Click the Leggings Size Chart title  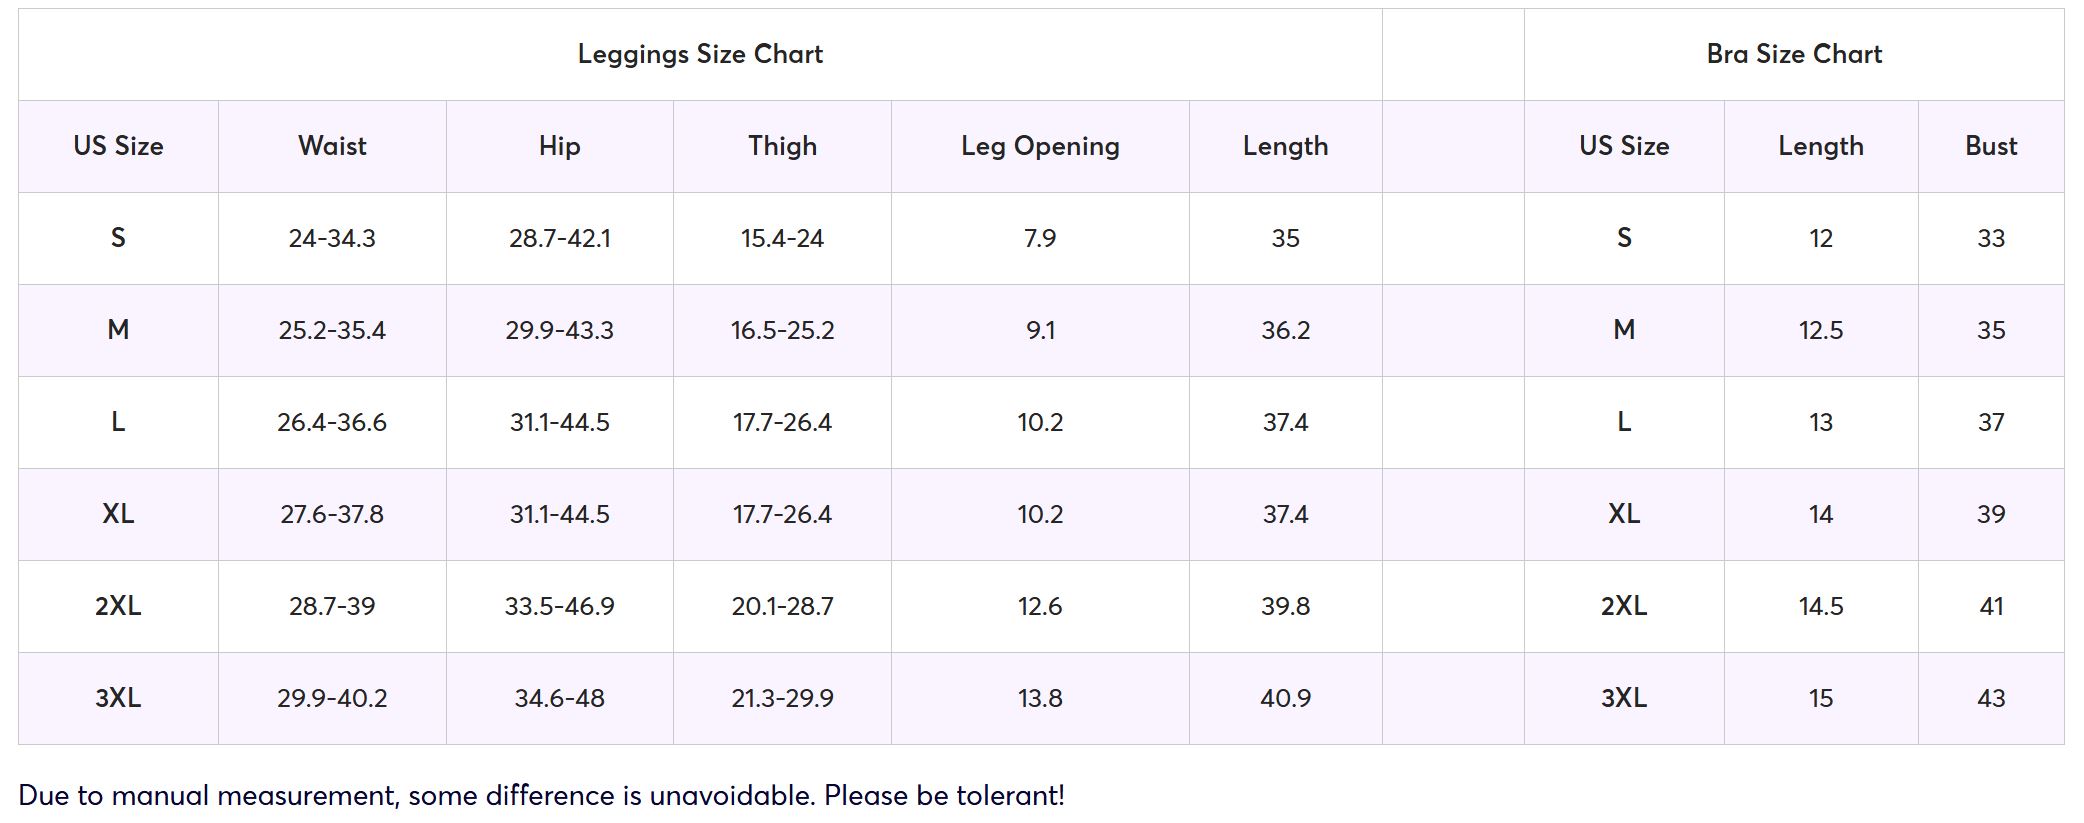pyautogui.click(x=700, y=54)
